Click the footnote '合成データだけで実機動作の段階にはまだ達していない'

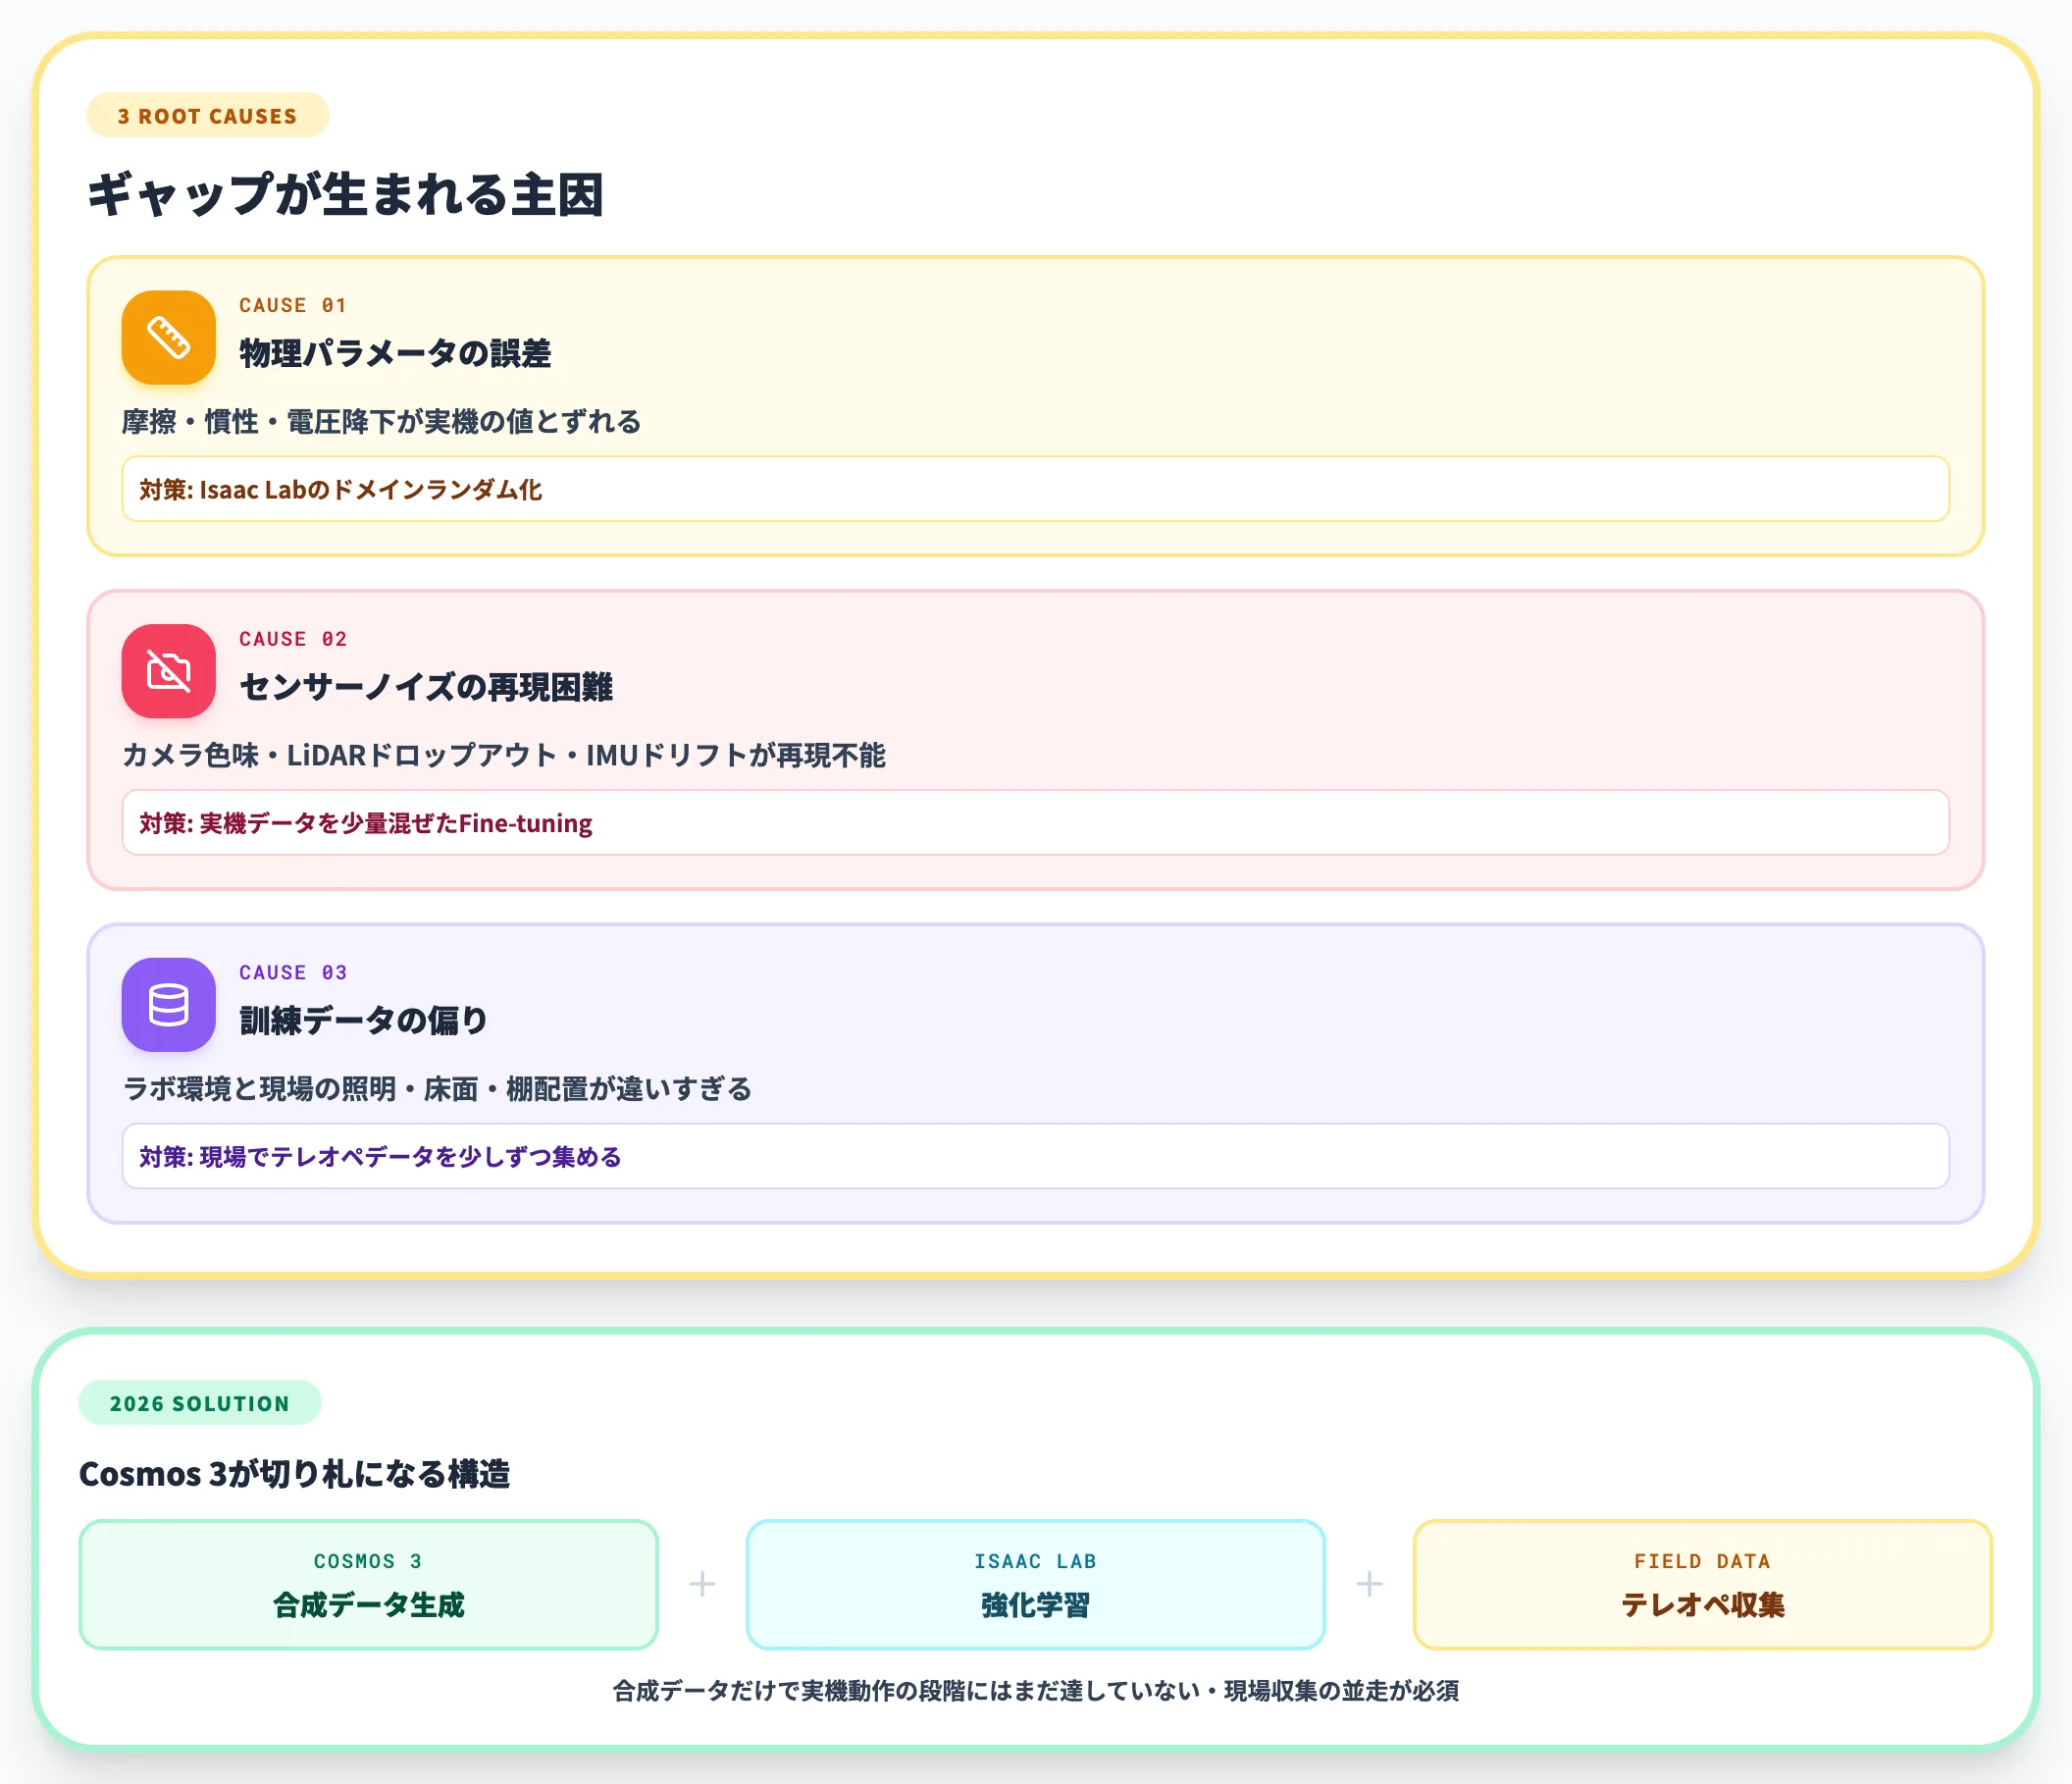click(906, 1691)
